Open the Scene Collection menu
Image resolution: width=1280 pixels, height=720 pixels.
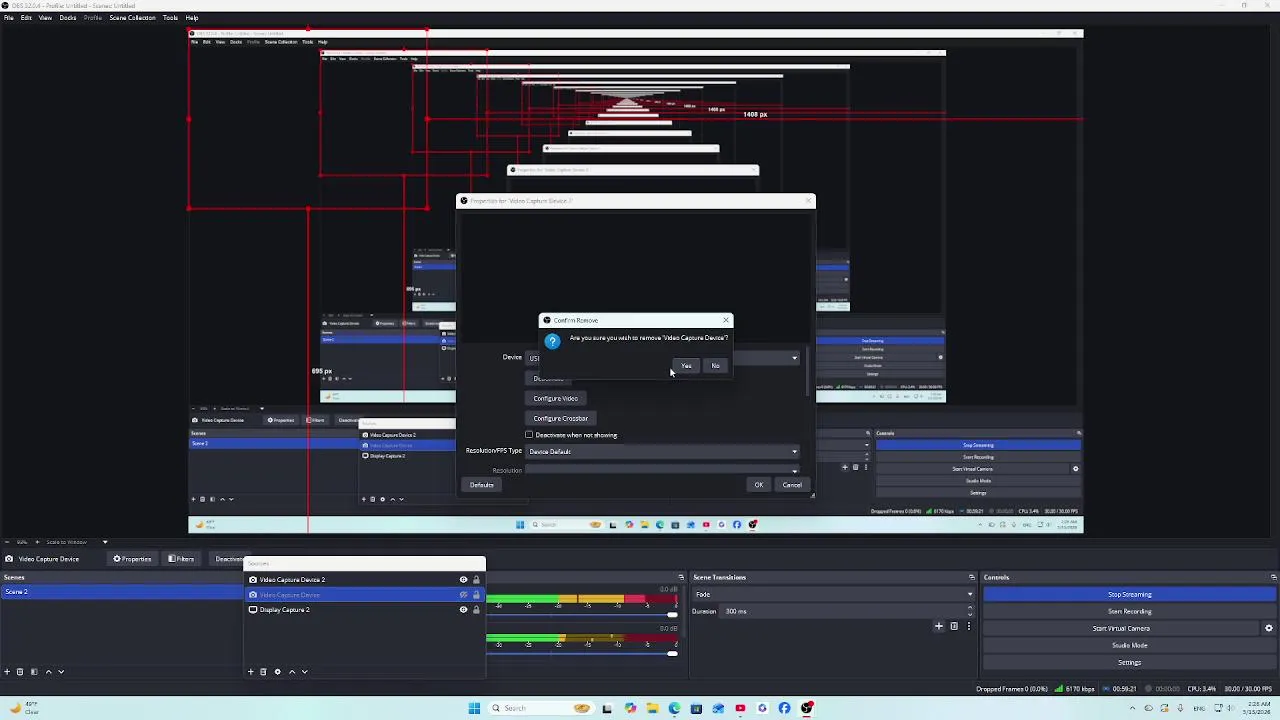(x=132, y=18)
